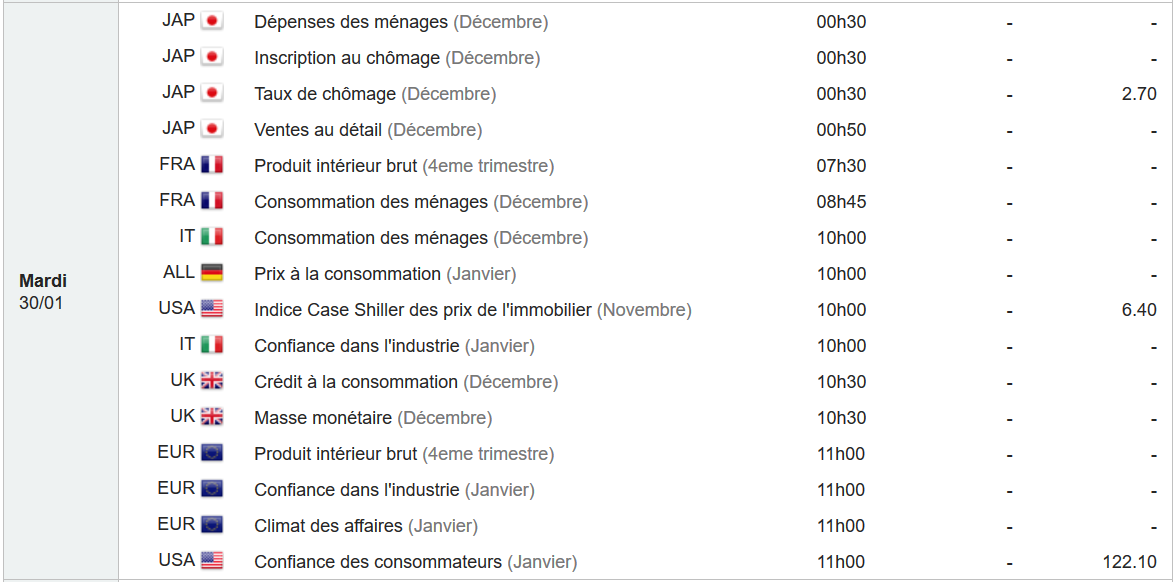Click the 122.10 previous value
Image resolution: width=1176 pixels, height=582 pixels.
point(1130,562)
